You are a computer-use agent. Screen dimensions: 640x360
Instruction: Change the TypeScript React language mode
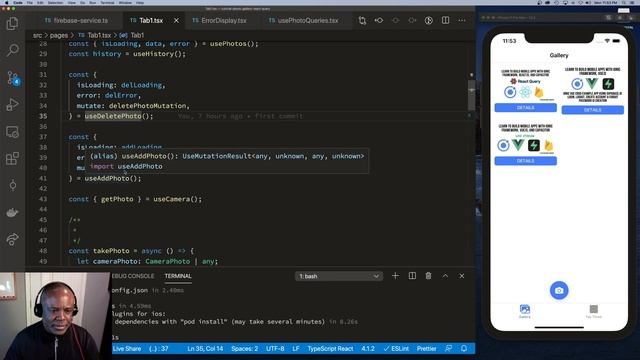click(x=330, y=349)
